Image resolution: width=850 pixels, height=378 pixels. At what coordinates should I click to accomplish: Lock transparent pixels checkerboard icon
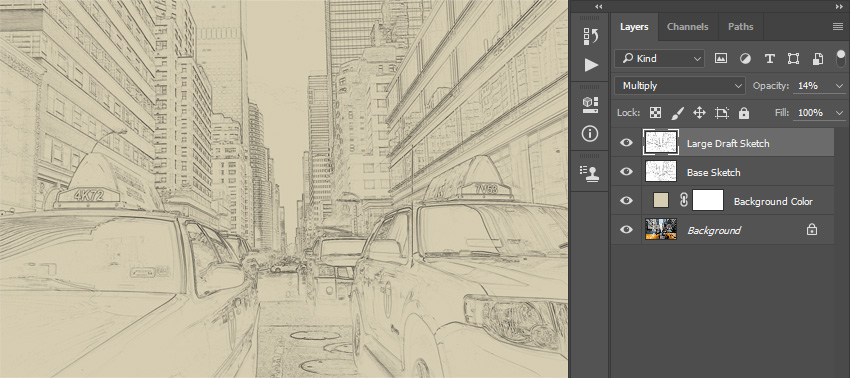pos(656,113)
